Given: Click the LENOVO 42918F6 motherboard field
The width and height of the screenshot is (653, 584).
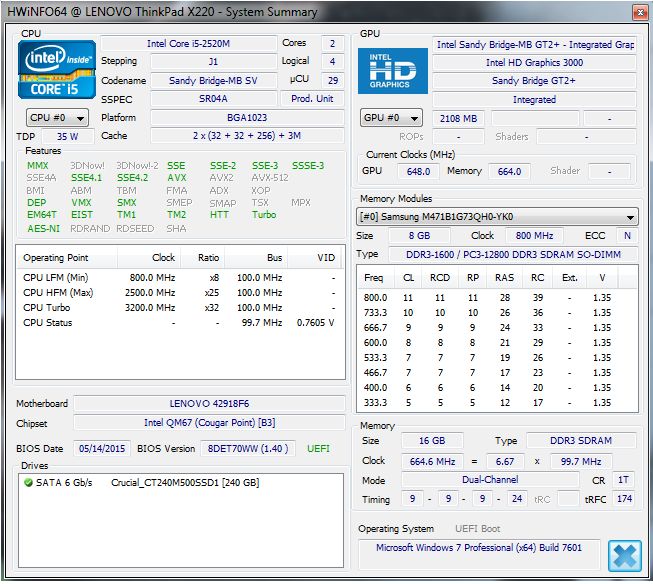Looking at the screenshot, I should 209,404.
